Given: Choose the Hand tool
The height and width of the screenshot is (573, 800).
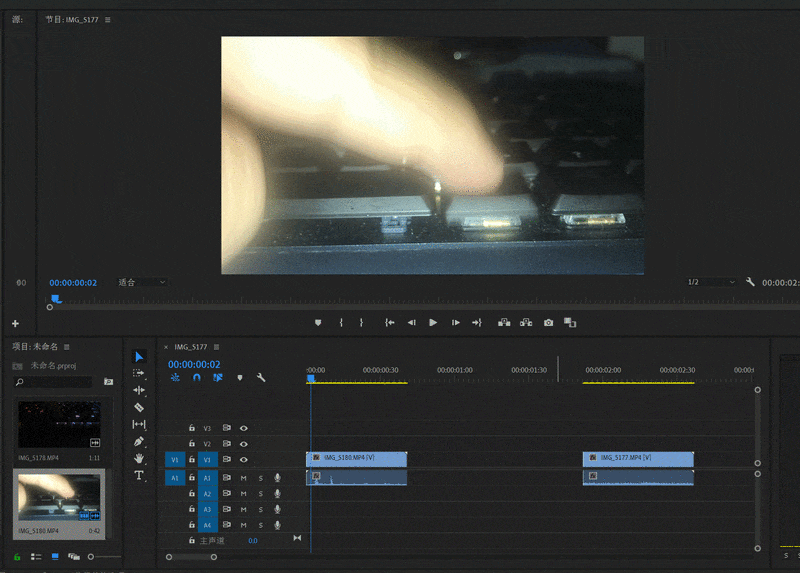Looking at the screenshot, I should pyautogui.click(x=139, y=458).
